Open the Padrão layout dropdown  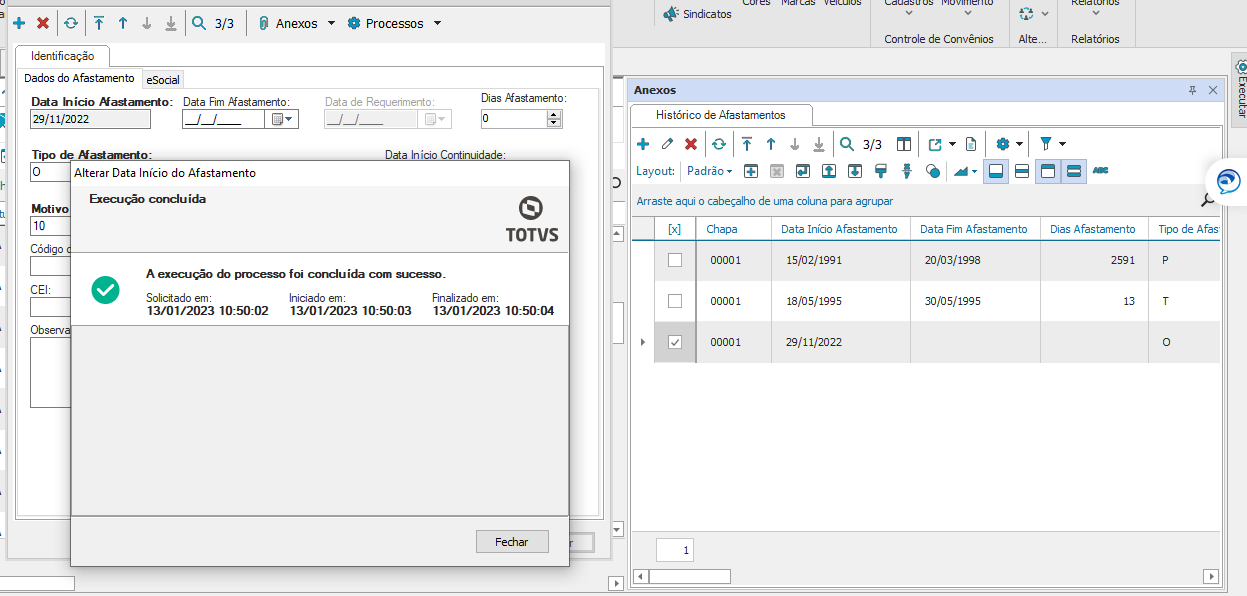point(709,171)
